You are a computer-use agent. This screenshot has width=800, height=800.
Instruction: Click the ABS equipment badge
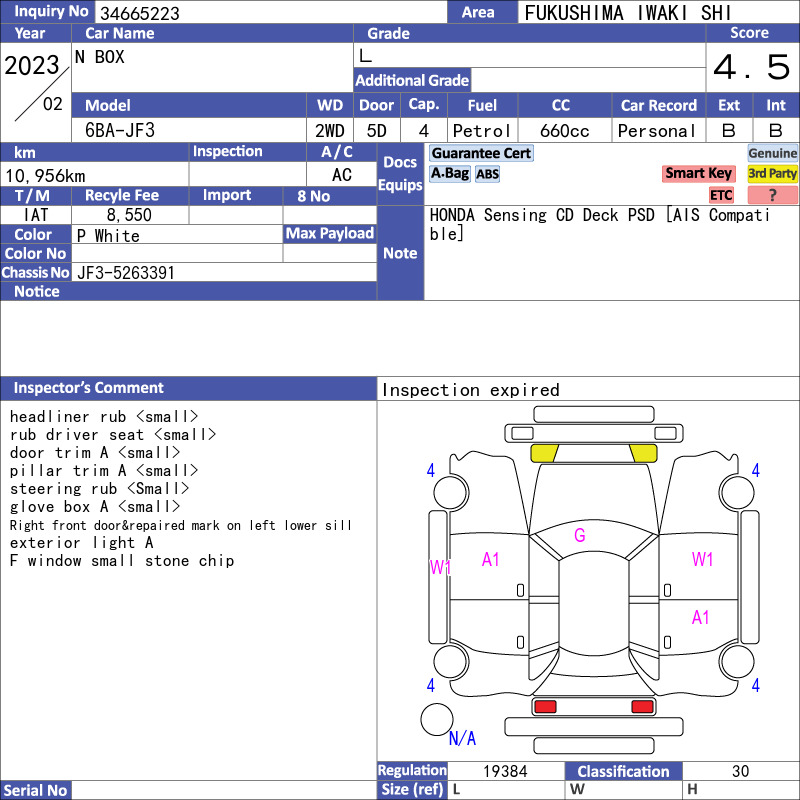487,174
